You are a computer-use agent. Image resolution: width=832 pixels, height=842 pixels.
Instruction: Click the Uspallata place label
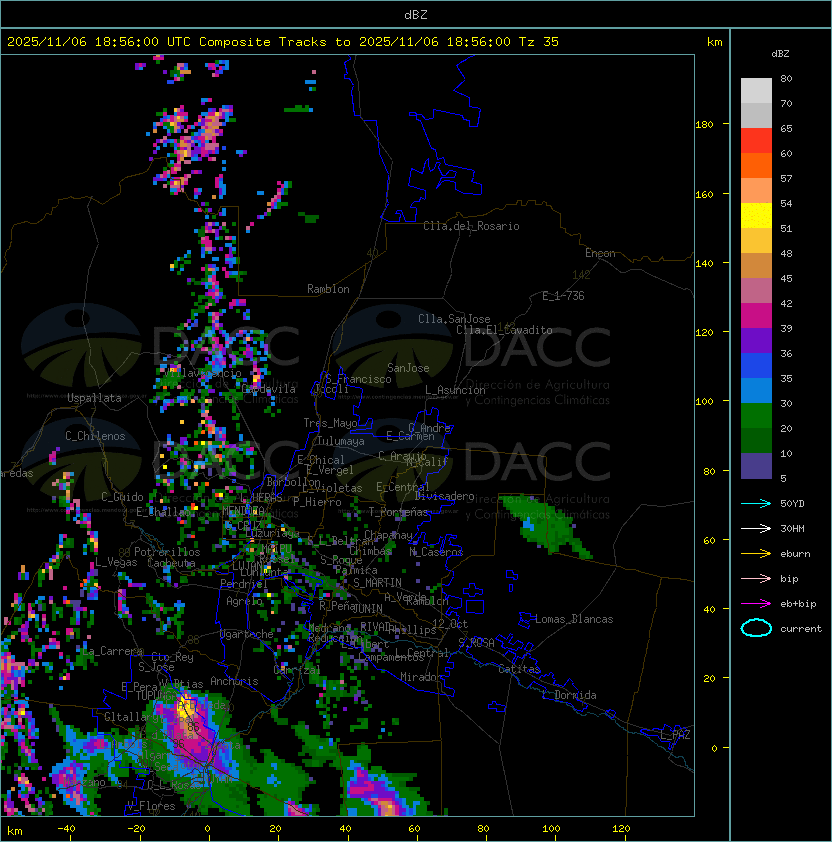tap(94, 398)
